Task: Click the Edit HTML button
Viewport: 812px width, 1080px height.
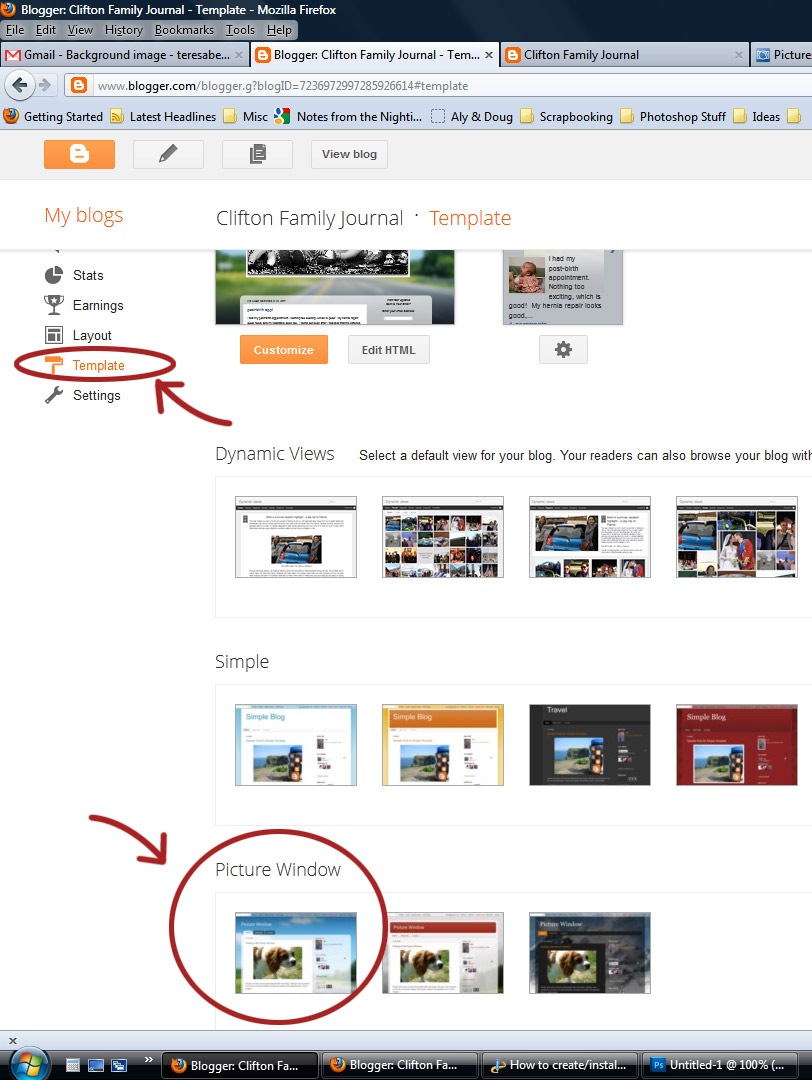Action: click(x=388, y=350)
